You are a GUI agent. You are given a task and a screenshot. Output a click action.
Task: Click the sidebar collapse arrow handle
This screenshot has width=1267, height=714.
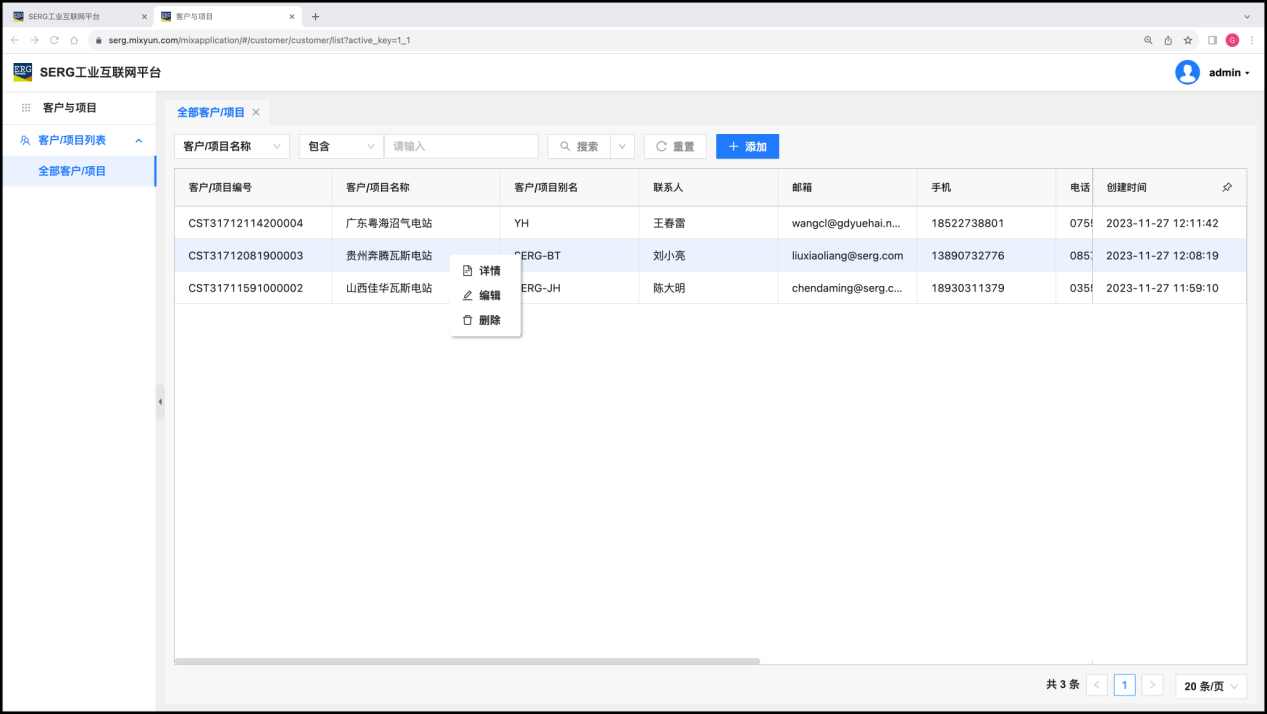(160, 401)
